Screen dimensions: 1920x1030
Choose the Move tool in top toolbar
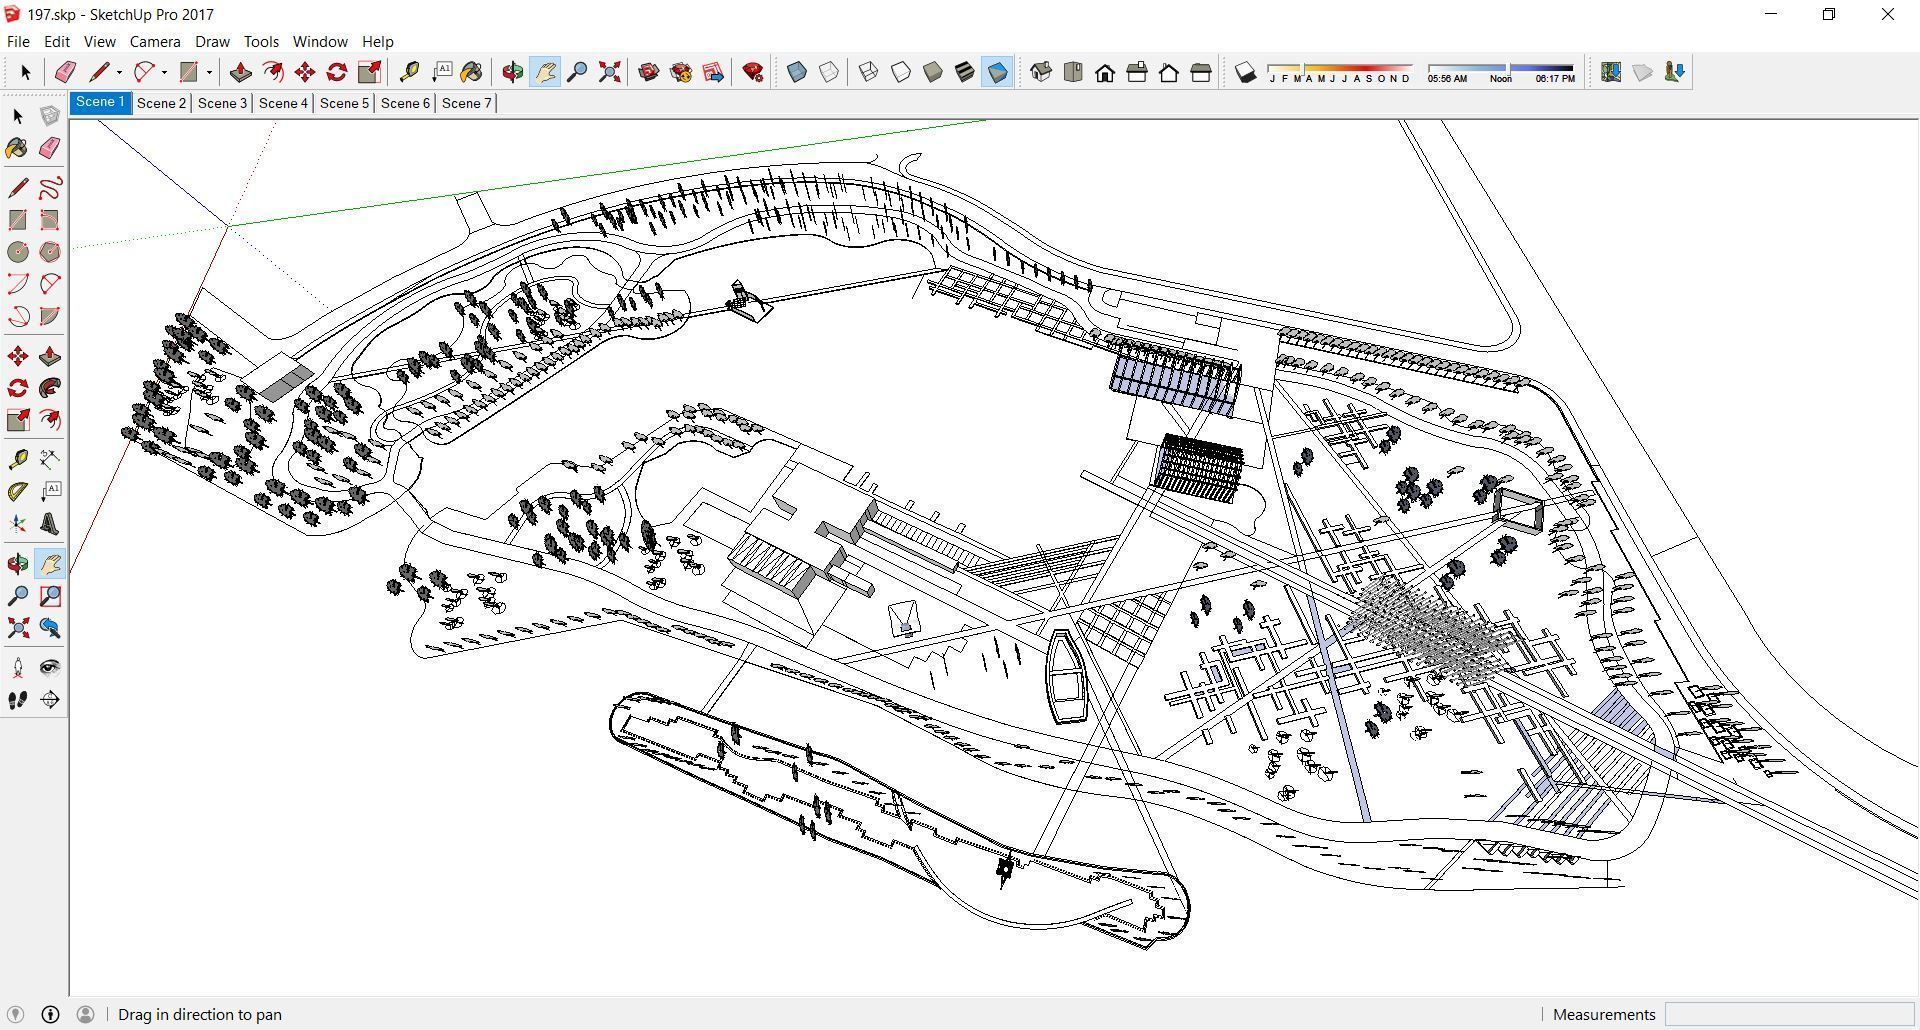(x=304, y=72)
